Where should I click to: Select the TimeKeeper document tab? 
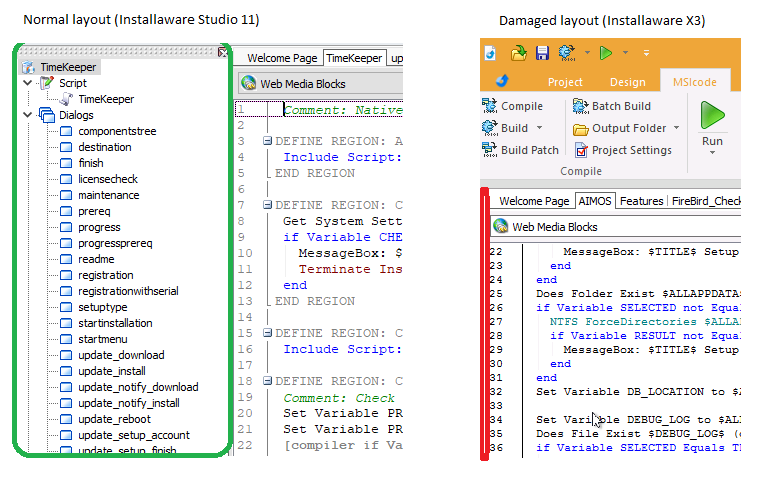pyautogui.click(x=354, y=58)
